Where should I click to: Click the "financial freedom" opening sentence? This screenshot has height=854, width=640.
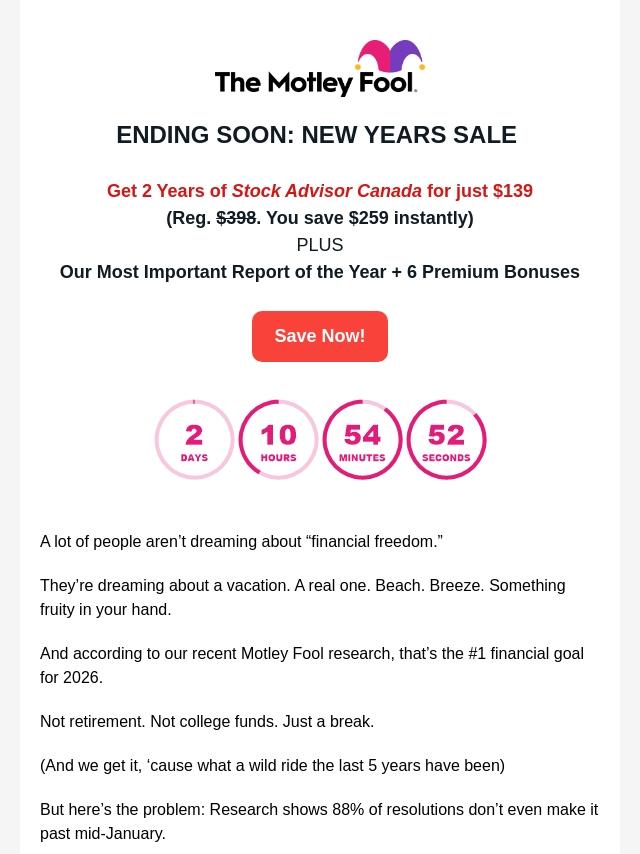click(x=241, y=541)
